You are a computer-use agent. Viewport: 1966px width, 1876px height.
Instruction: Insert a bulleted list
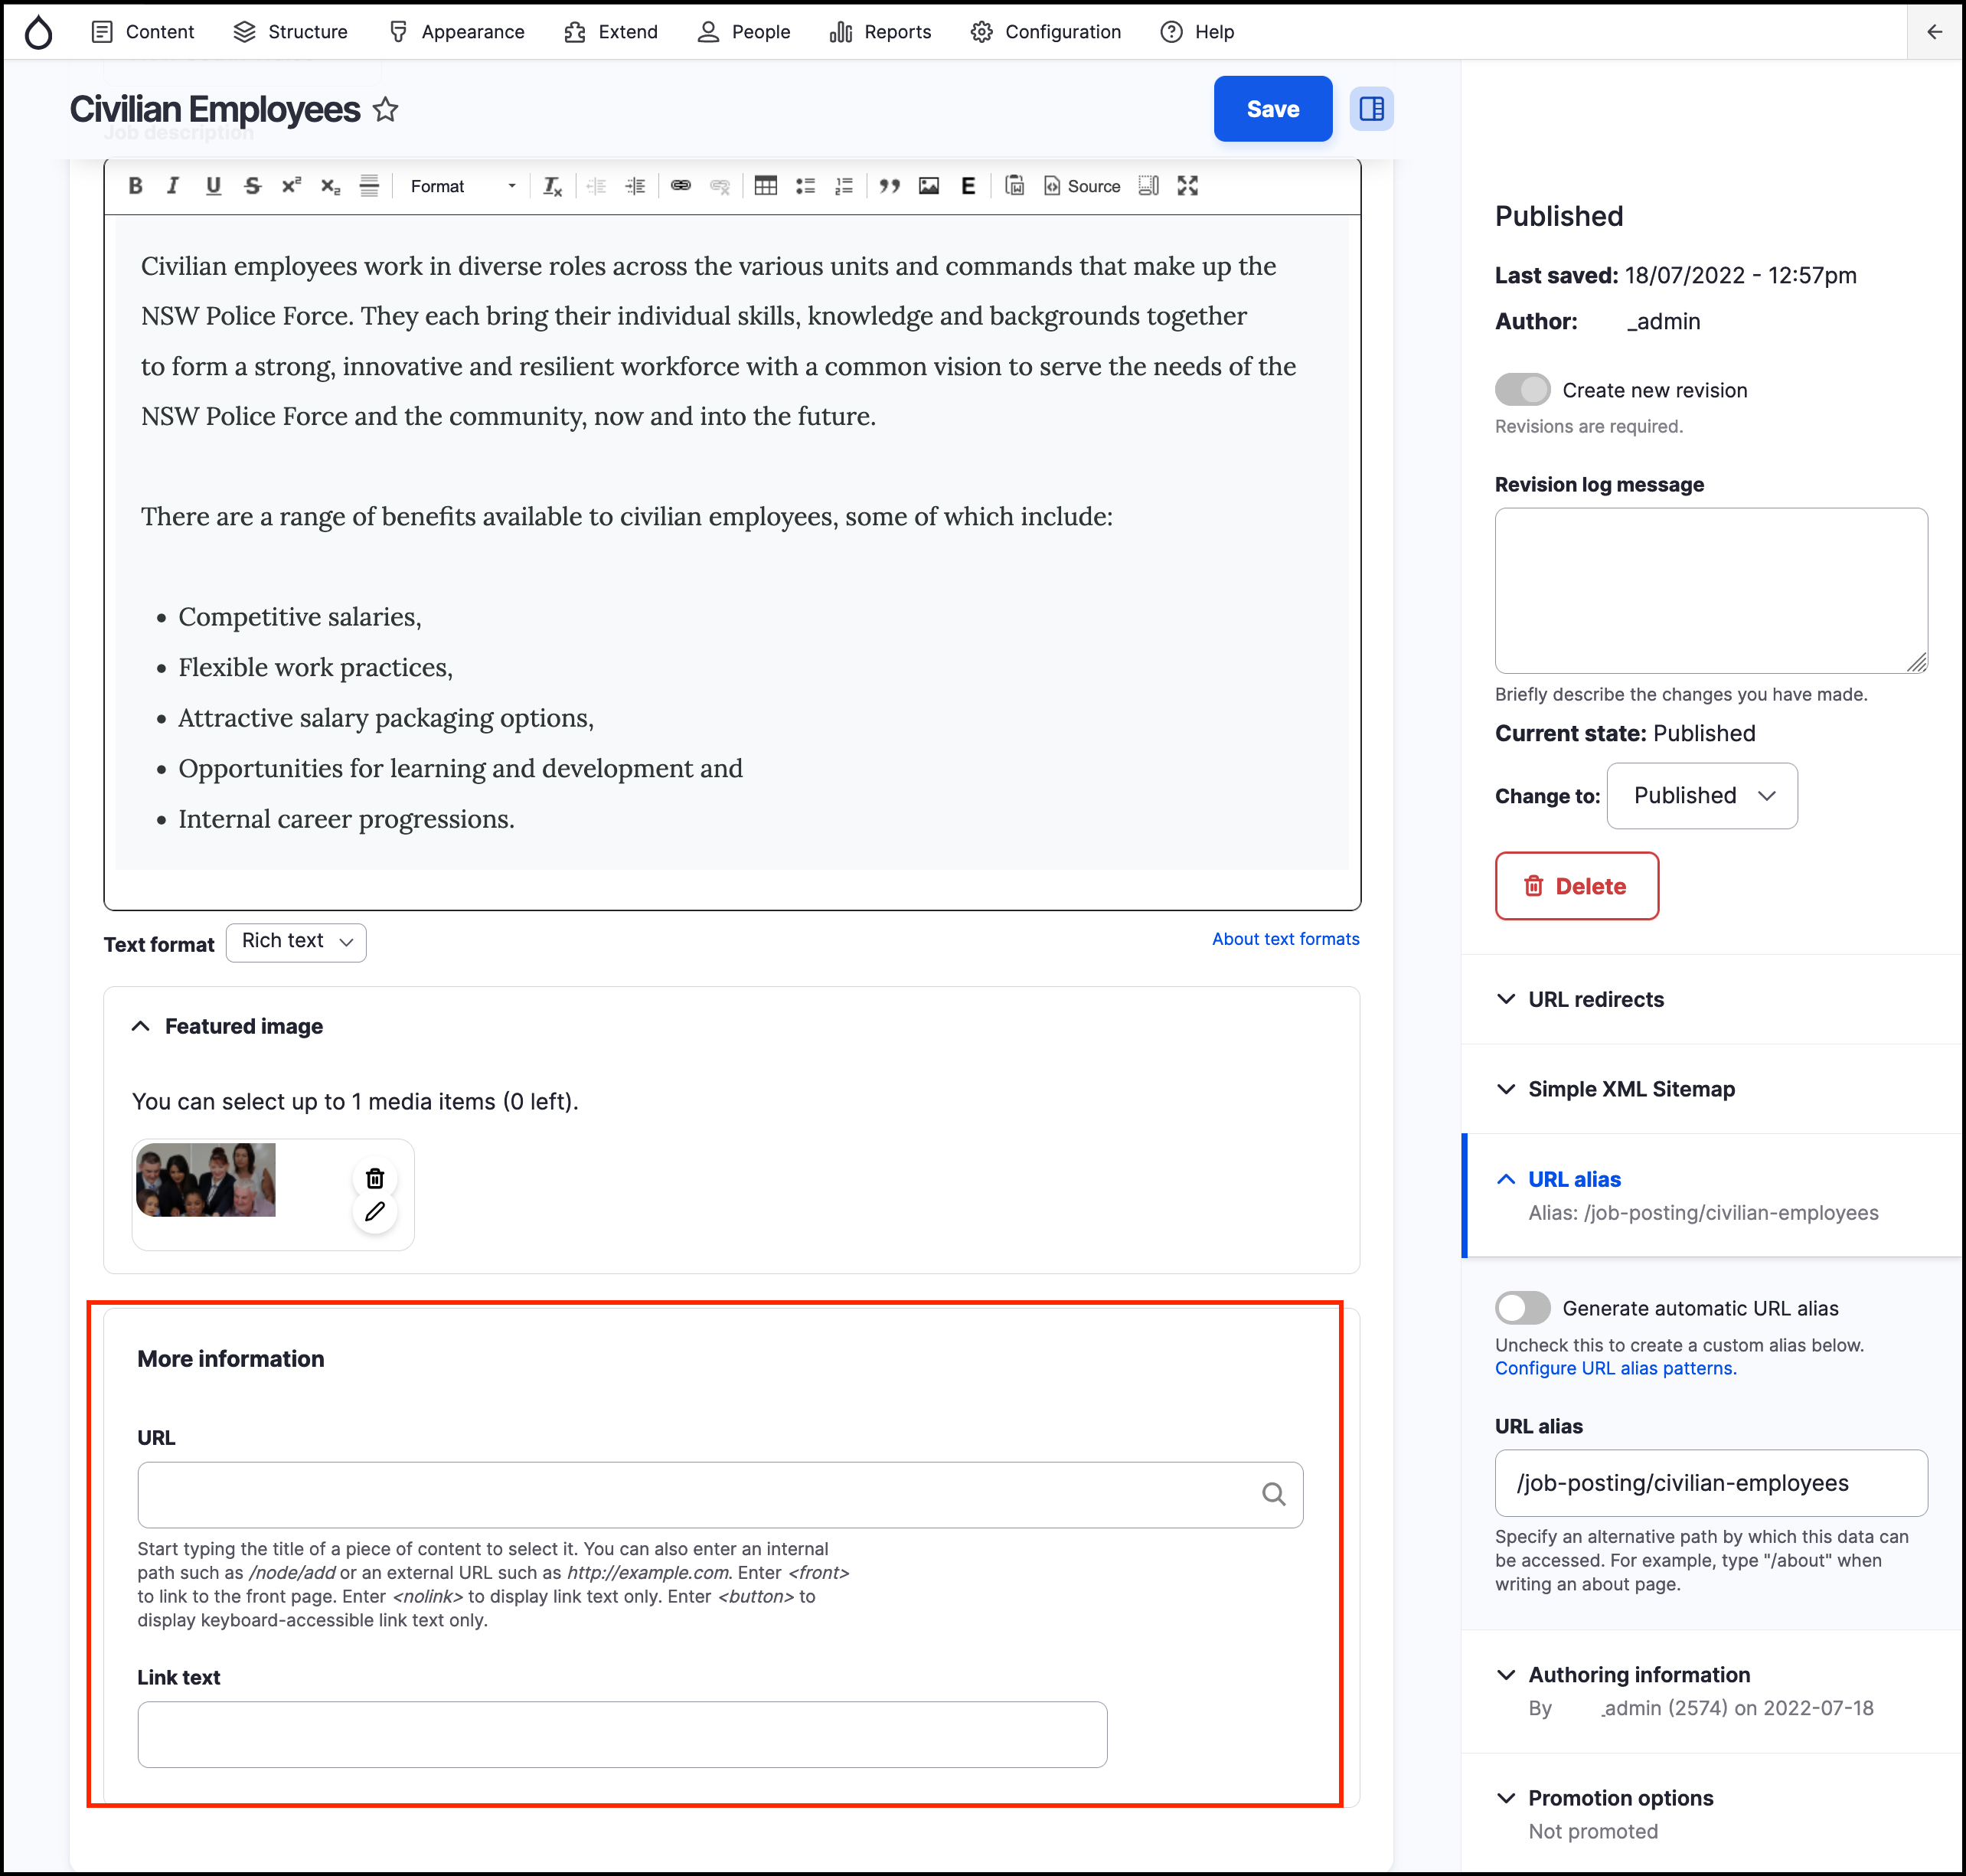(805, 186)
